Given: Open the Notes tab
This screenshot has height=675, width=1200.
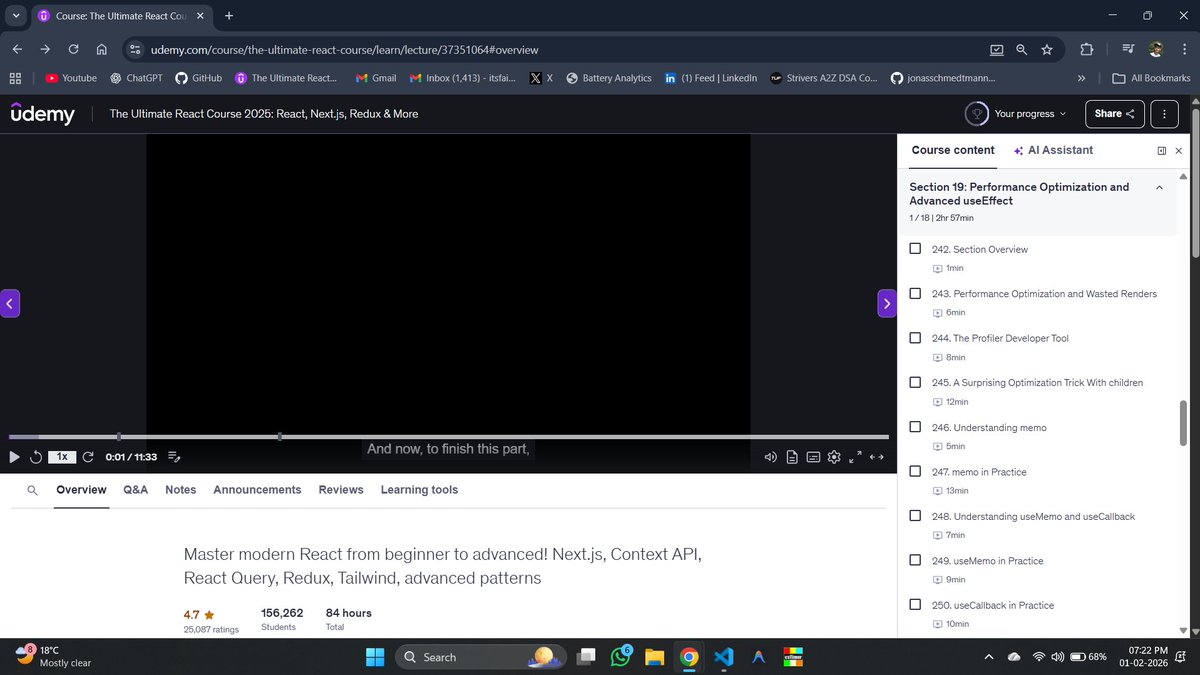Looking at the screenshot, I should pyautogui.click(x=181, y=490).
